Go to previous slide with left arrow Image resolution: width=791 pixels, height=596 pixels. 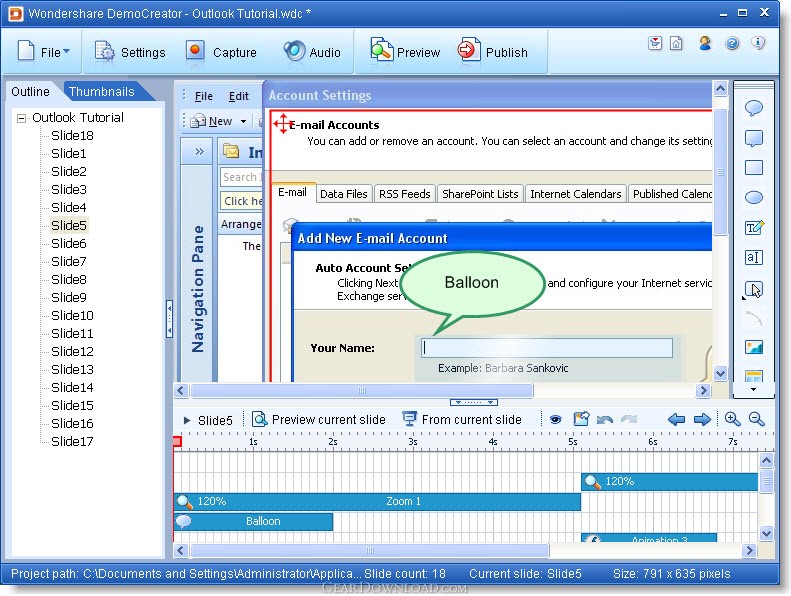coord(676,419)
